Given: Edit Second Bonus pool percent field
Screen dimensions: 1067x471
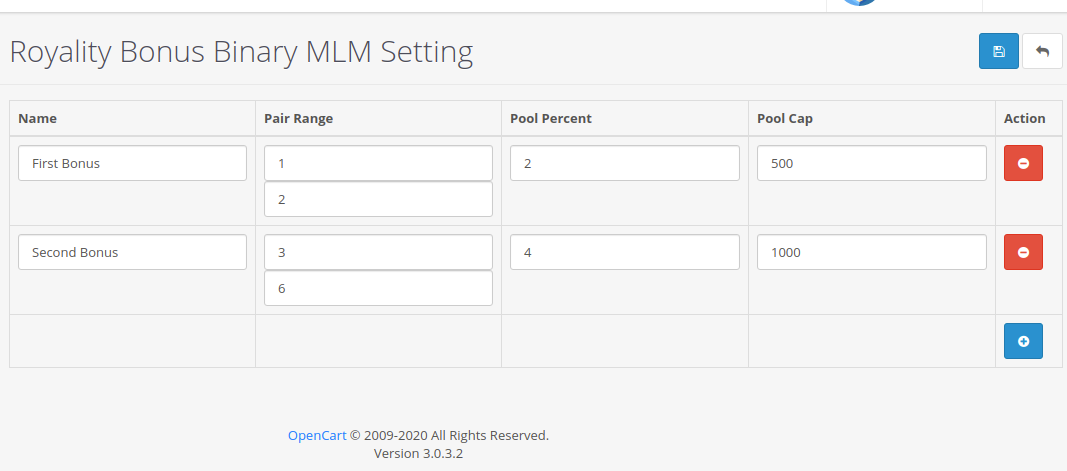Looking at the screenshot, I should coord(625,252).
